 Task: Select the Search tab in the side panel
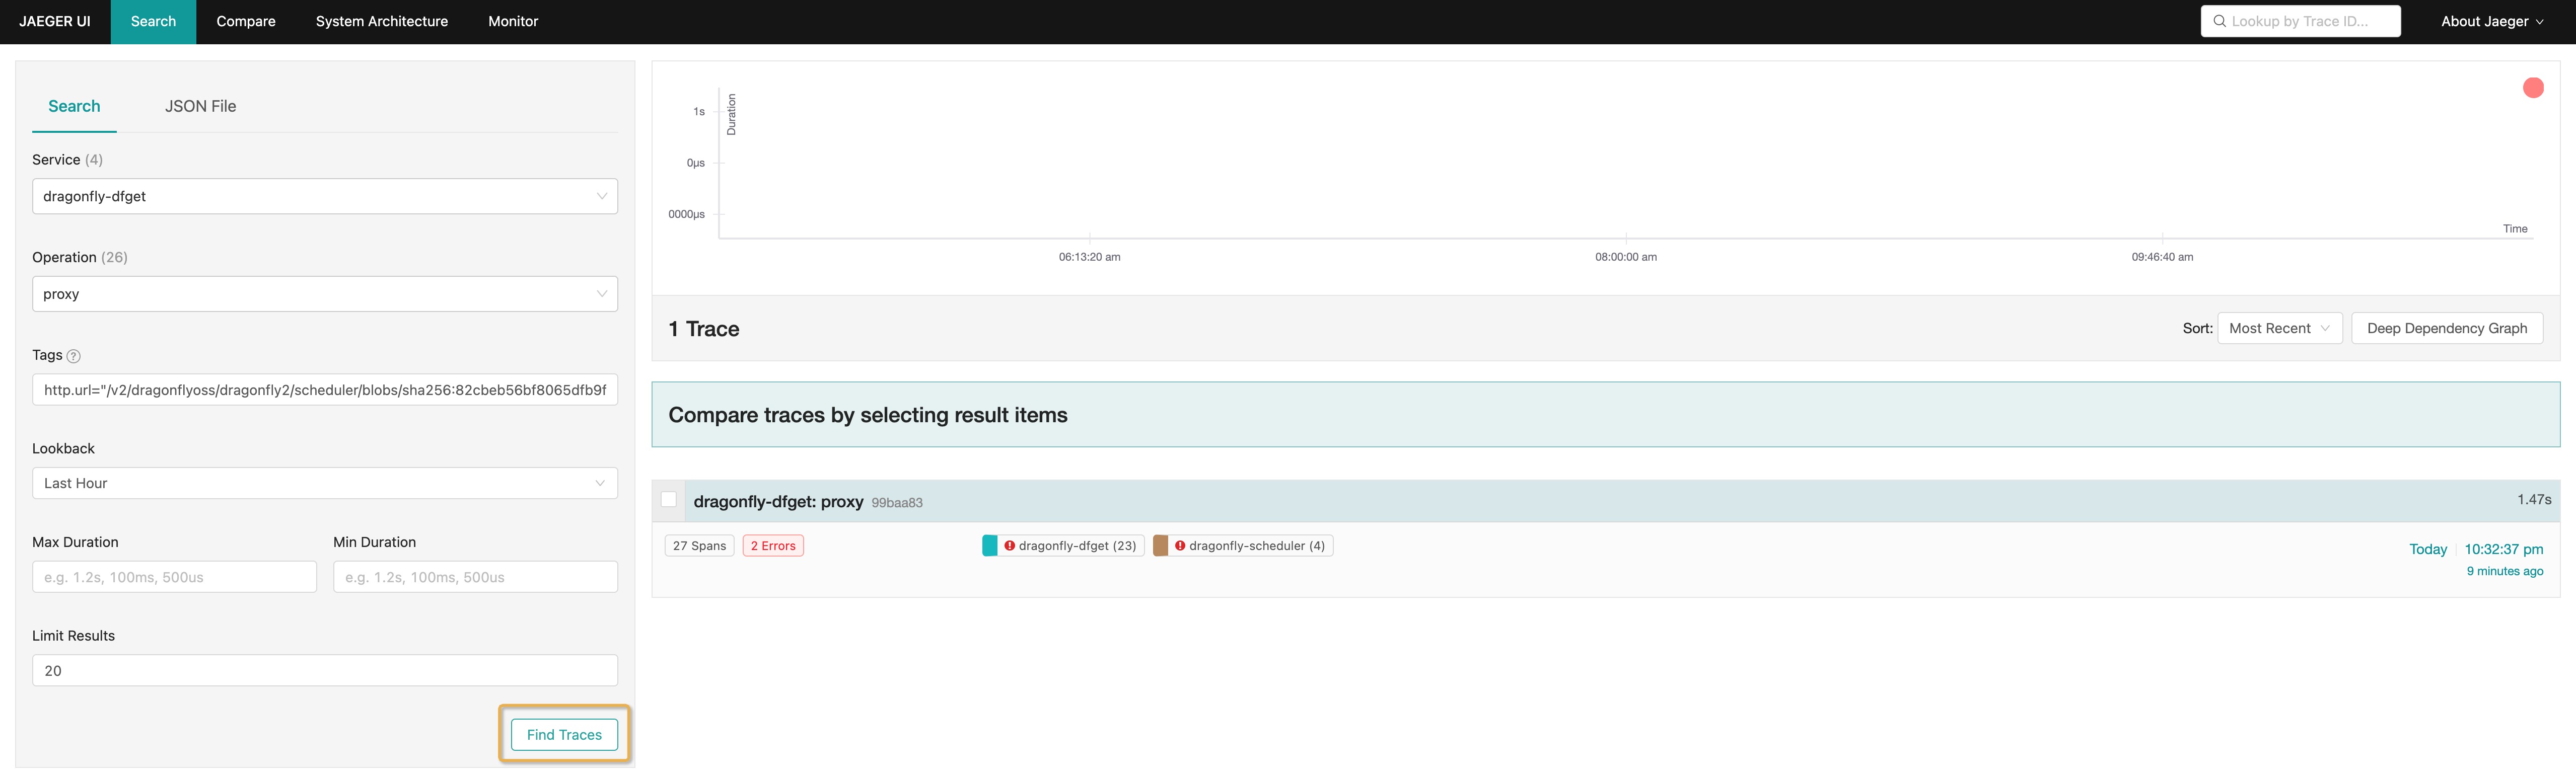pyautogui.click(x=74, y=106)
